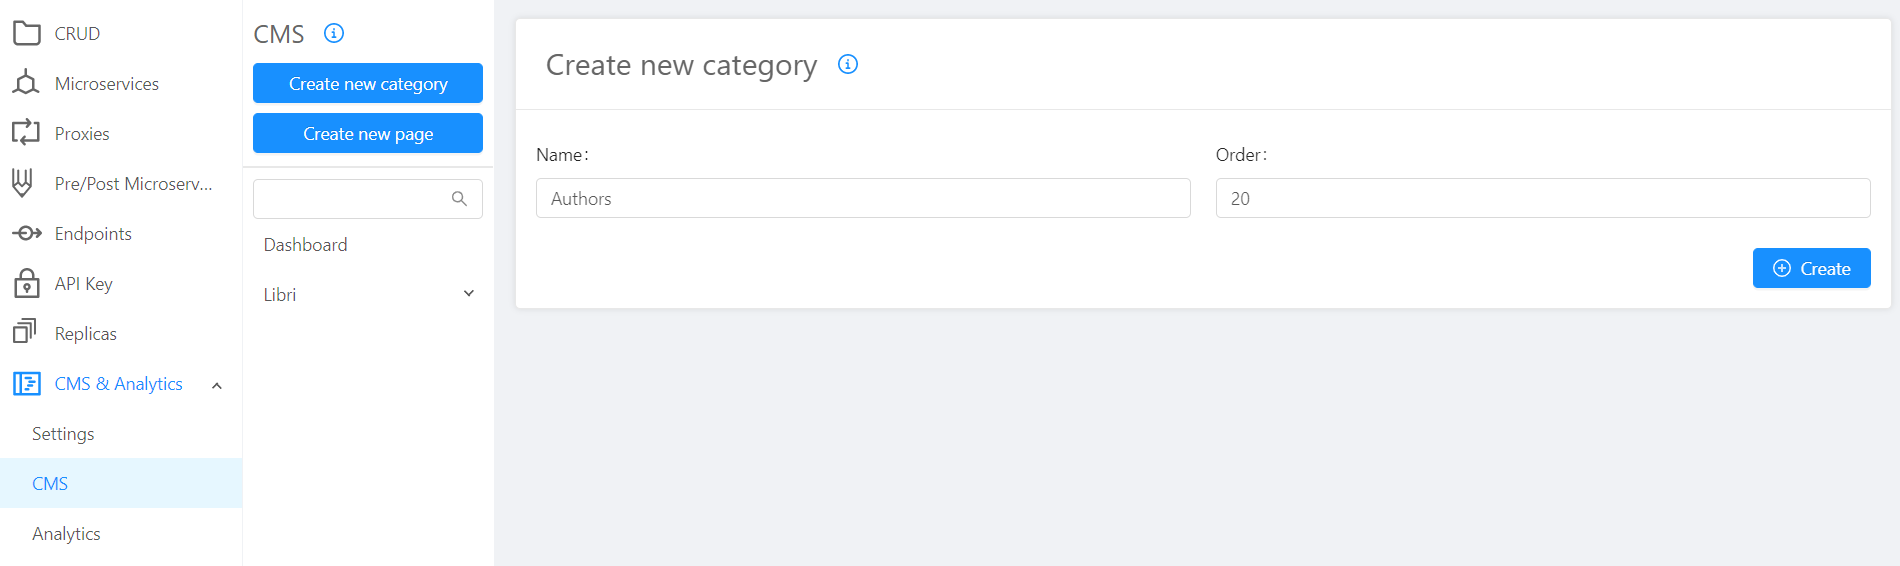Click the Endpoints icon in sidebar
The width and height of the screenshot is (1900, 566).
coord(27,233)
